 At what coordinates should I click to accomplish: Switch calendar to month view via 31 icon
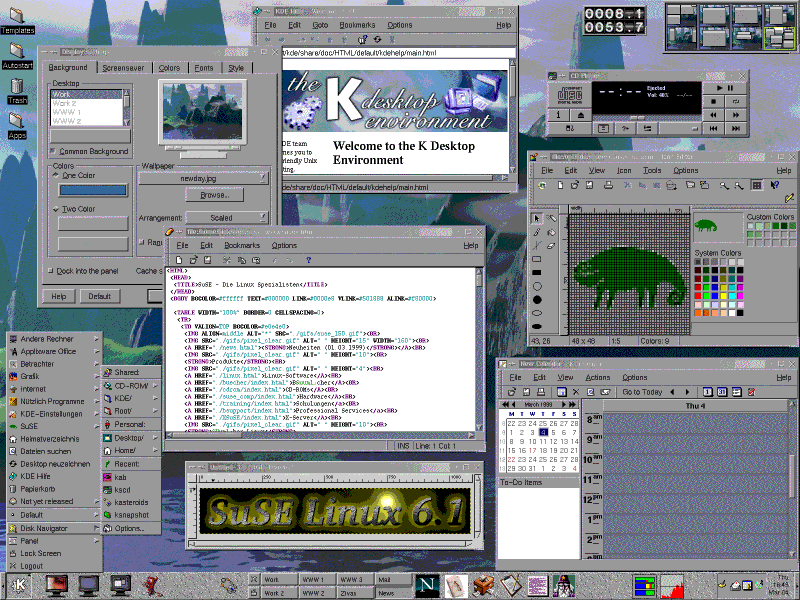point(722,391)
